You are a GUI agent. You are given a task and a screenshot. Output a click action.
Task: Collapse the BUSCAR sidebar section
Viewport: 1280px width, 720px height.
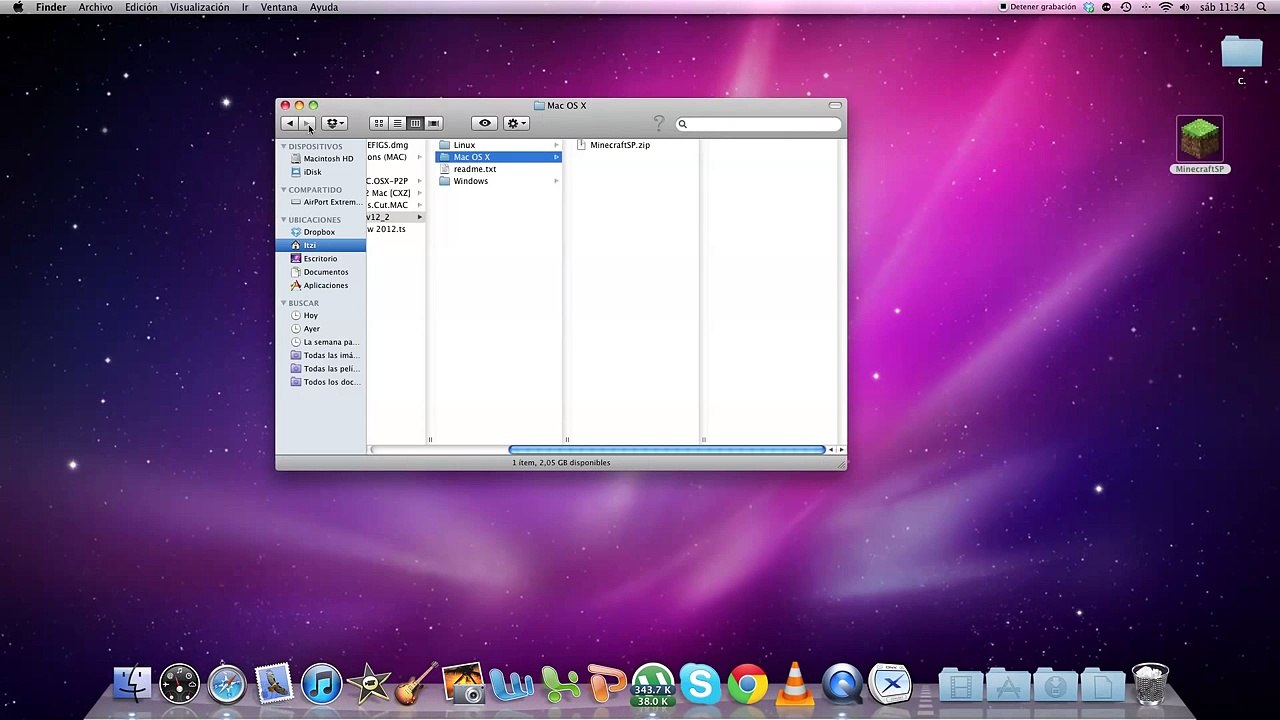click(x=284, y=303)
